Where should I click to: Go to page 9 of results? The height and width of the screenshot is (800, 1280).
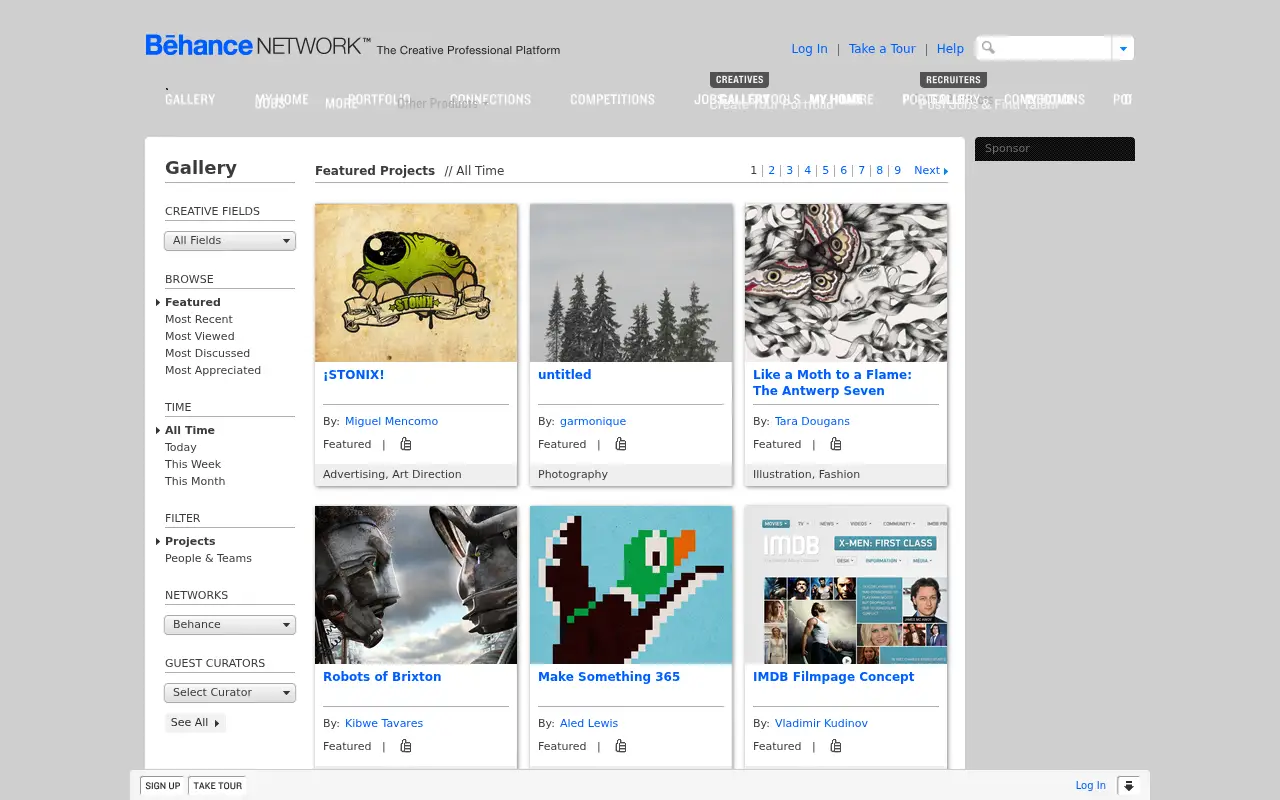pyautogui.click(x=897, y=171)
